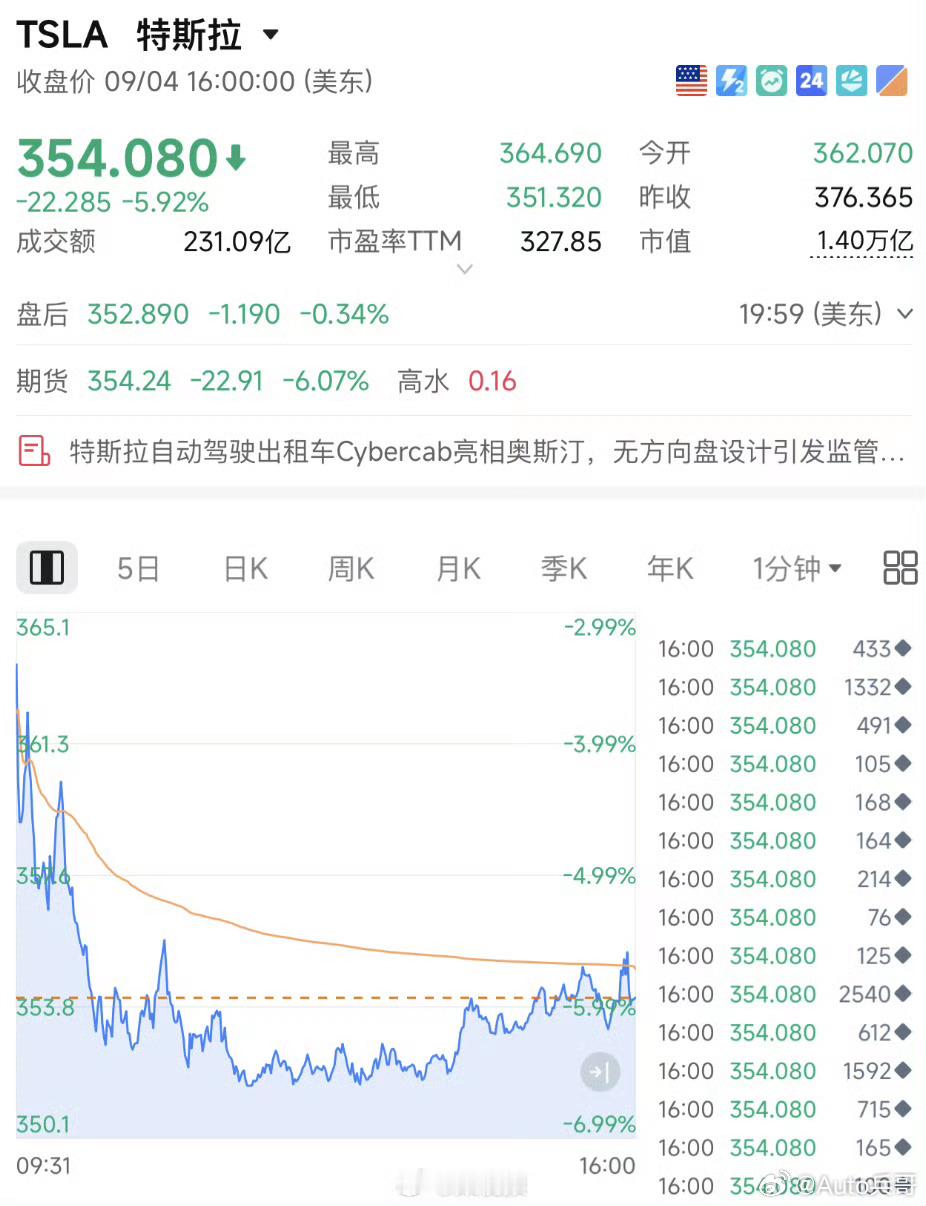This screenshot has width=926, height=1206.
Task: Switch to the 季K chart tab
Action: [564, 569]
